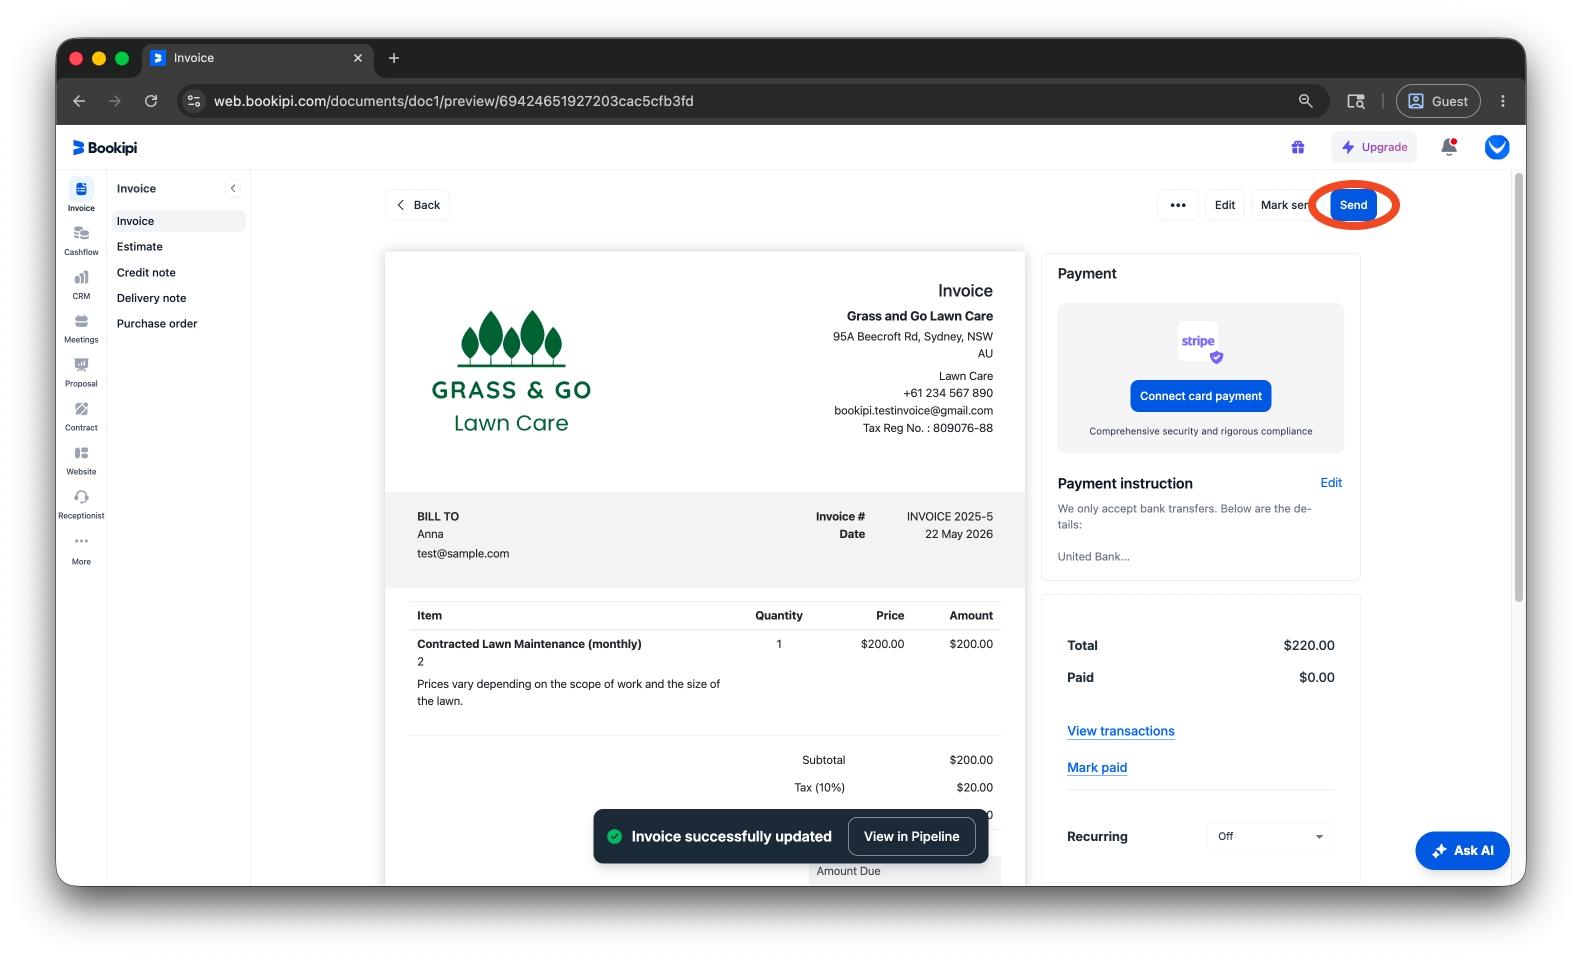Screen dimensions: 1582x960
Task: Open View transactions link
Action: pyautogui.click(x=1121, y=731)
